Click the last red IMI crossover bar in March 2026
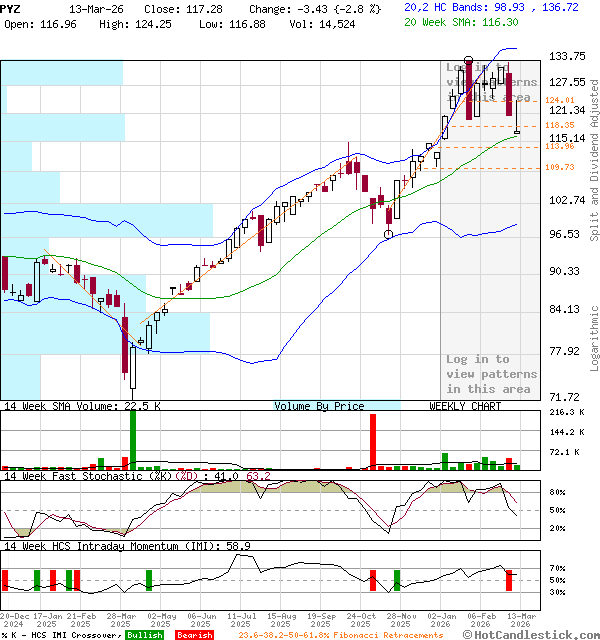Image resolution: width=600 pixels, height=640 pixels. [x=509, y=580]
